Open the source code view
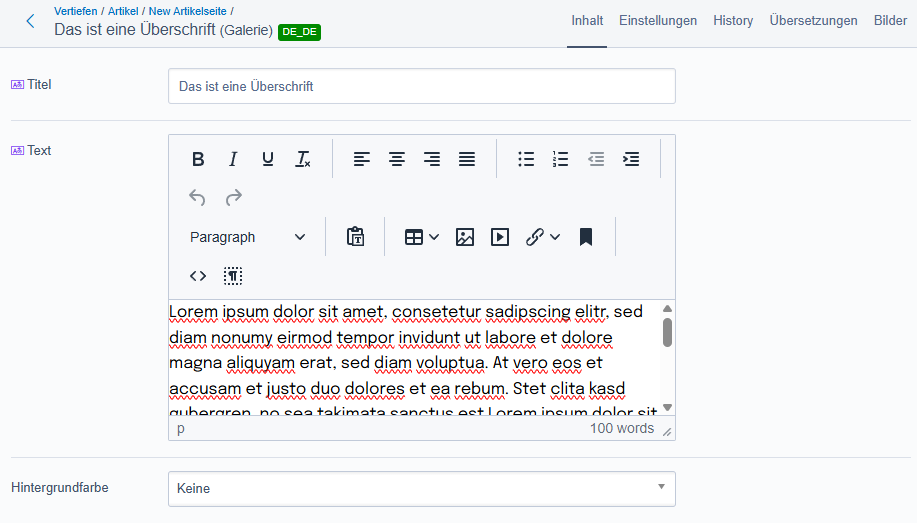The height and width of the screenshot is (523, 917). (198, 276)
